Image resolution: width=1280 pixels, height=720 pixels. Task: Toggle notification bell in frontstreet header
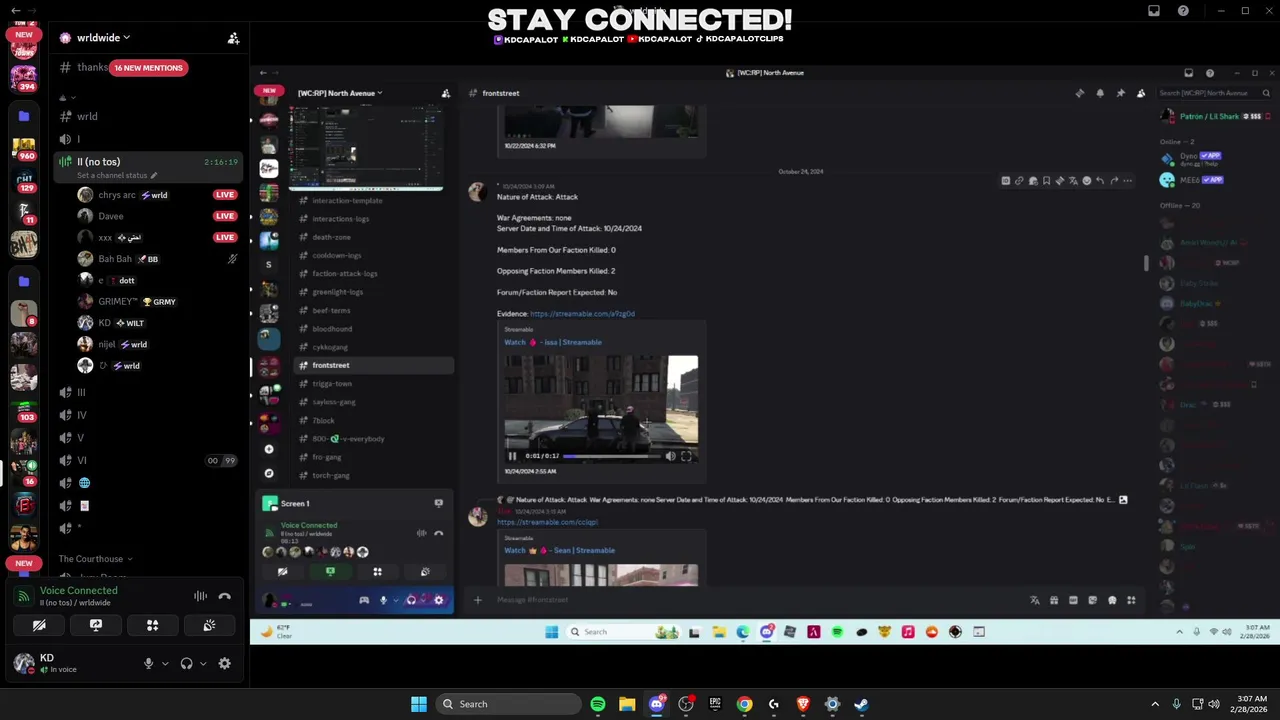pyautogui.click(x=1100, y=93)
